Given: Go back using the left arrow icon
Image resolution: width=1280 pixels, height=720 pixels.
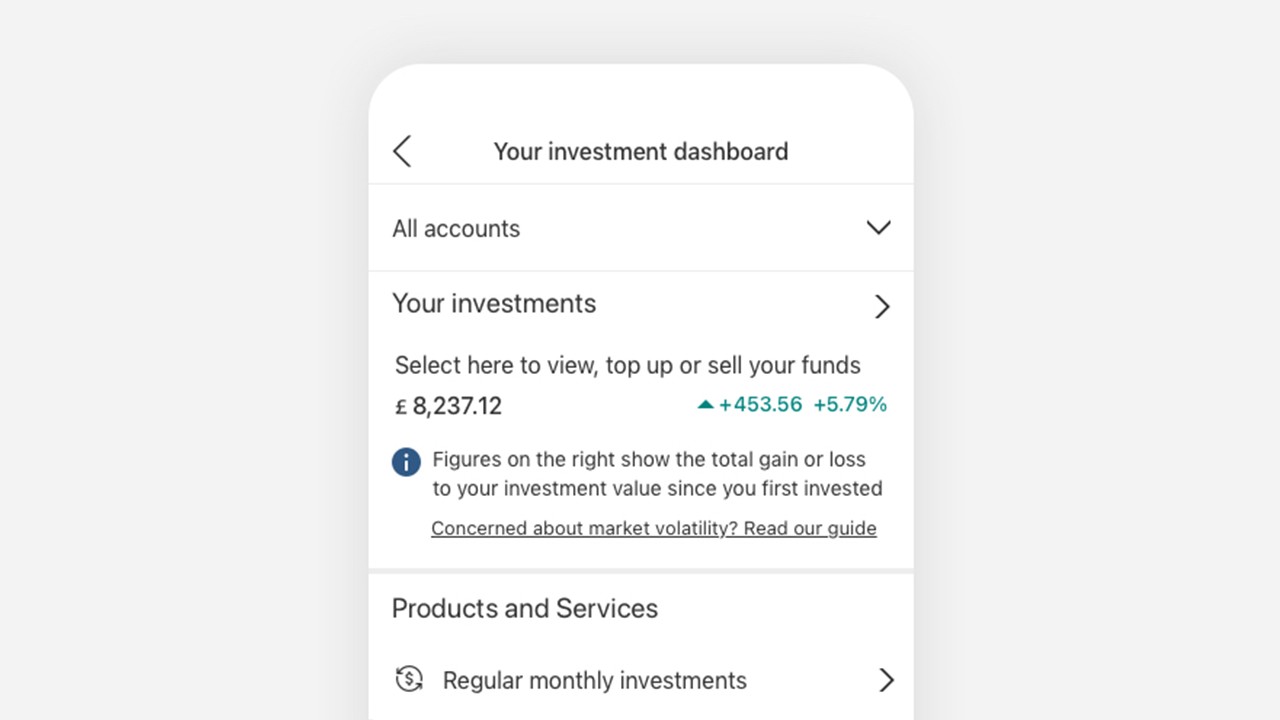Looking at the screenshot, I should [402, 152].
